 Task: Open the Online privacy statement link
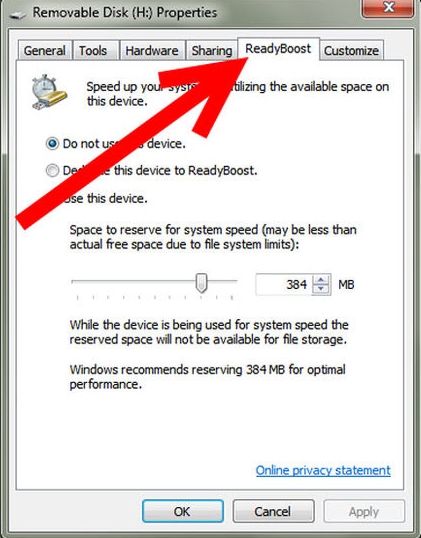pyautogui.click(x=323, y=470)
